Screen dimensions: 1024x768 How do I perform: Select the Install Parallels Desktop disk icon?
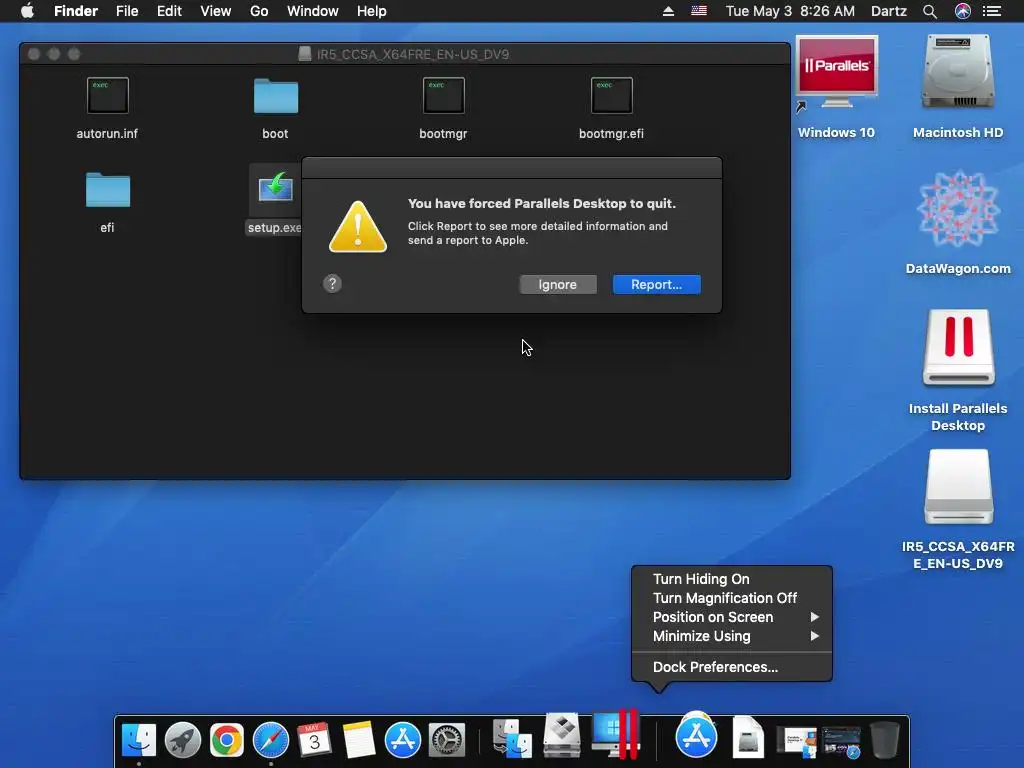click(x=958, y=347)
